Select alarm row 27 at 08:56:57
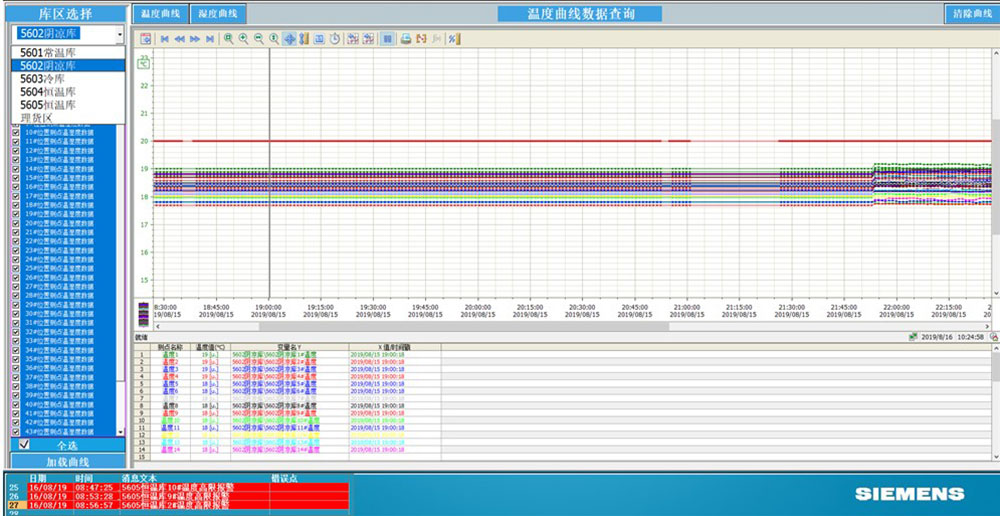This screenshot has height=516, width=1000. coord(179,505)
